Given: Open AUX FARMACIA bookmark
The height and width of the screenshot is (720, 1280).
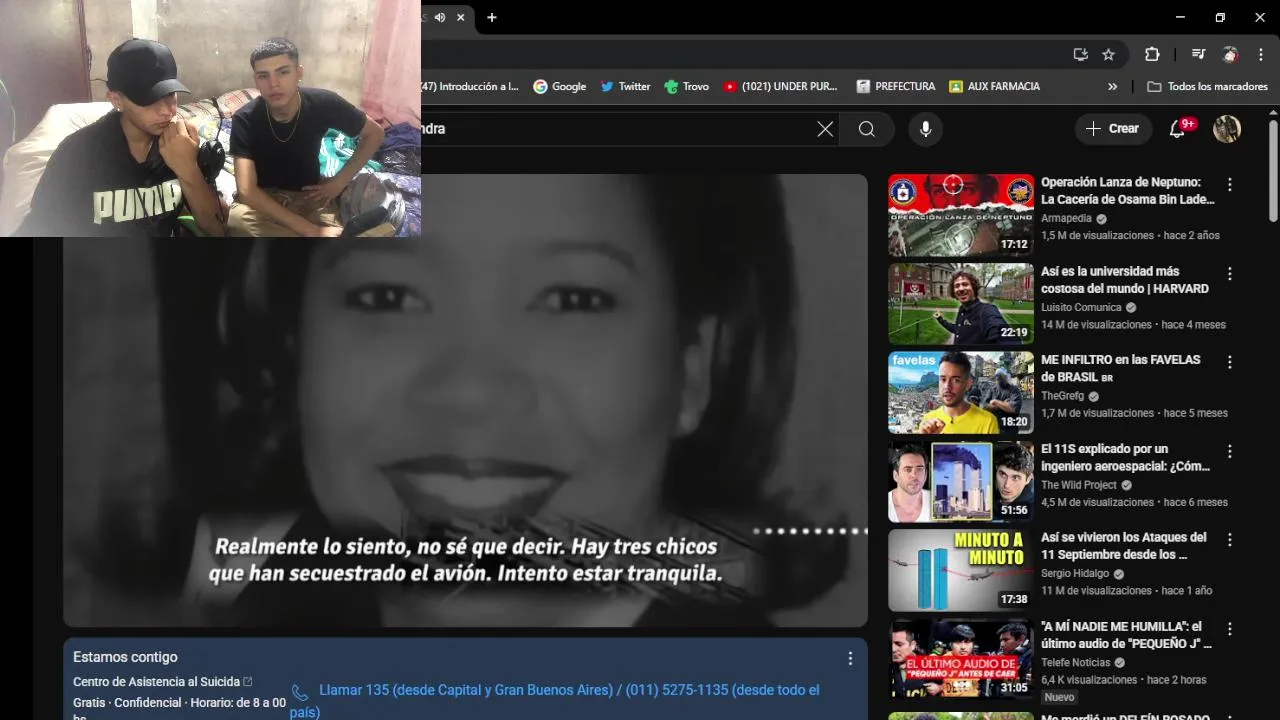Looking at the screenshot, I should click(x=995, y=87).
